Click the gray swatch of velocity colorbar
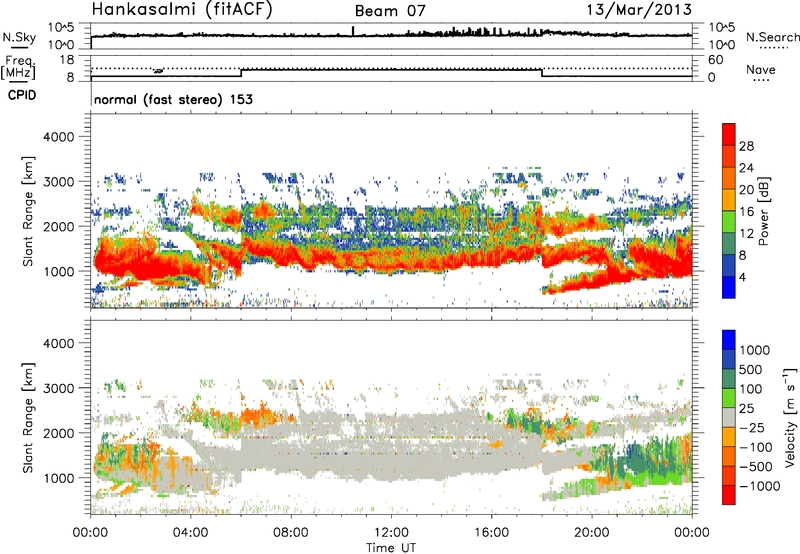Screen dimensions: 800x554 pos(729,417)
